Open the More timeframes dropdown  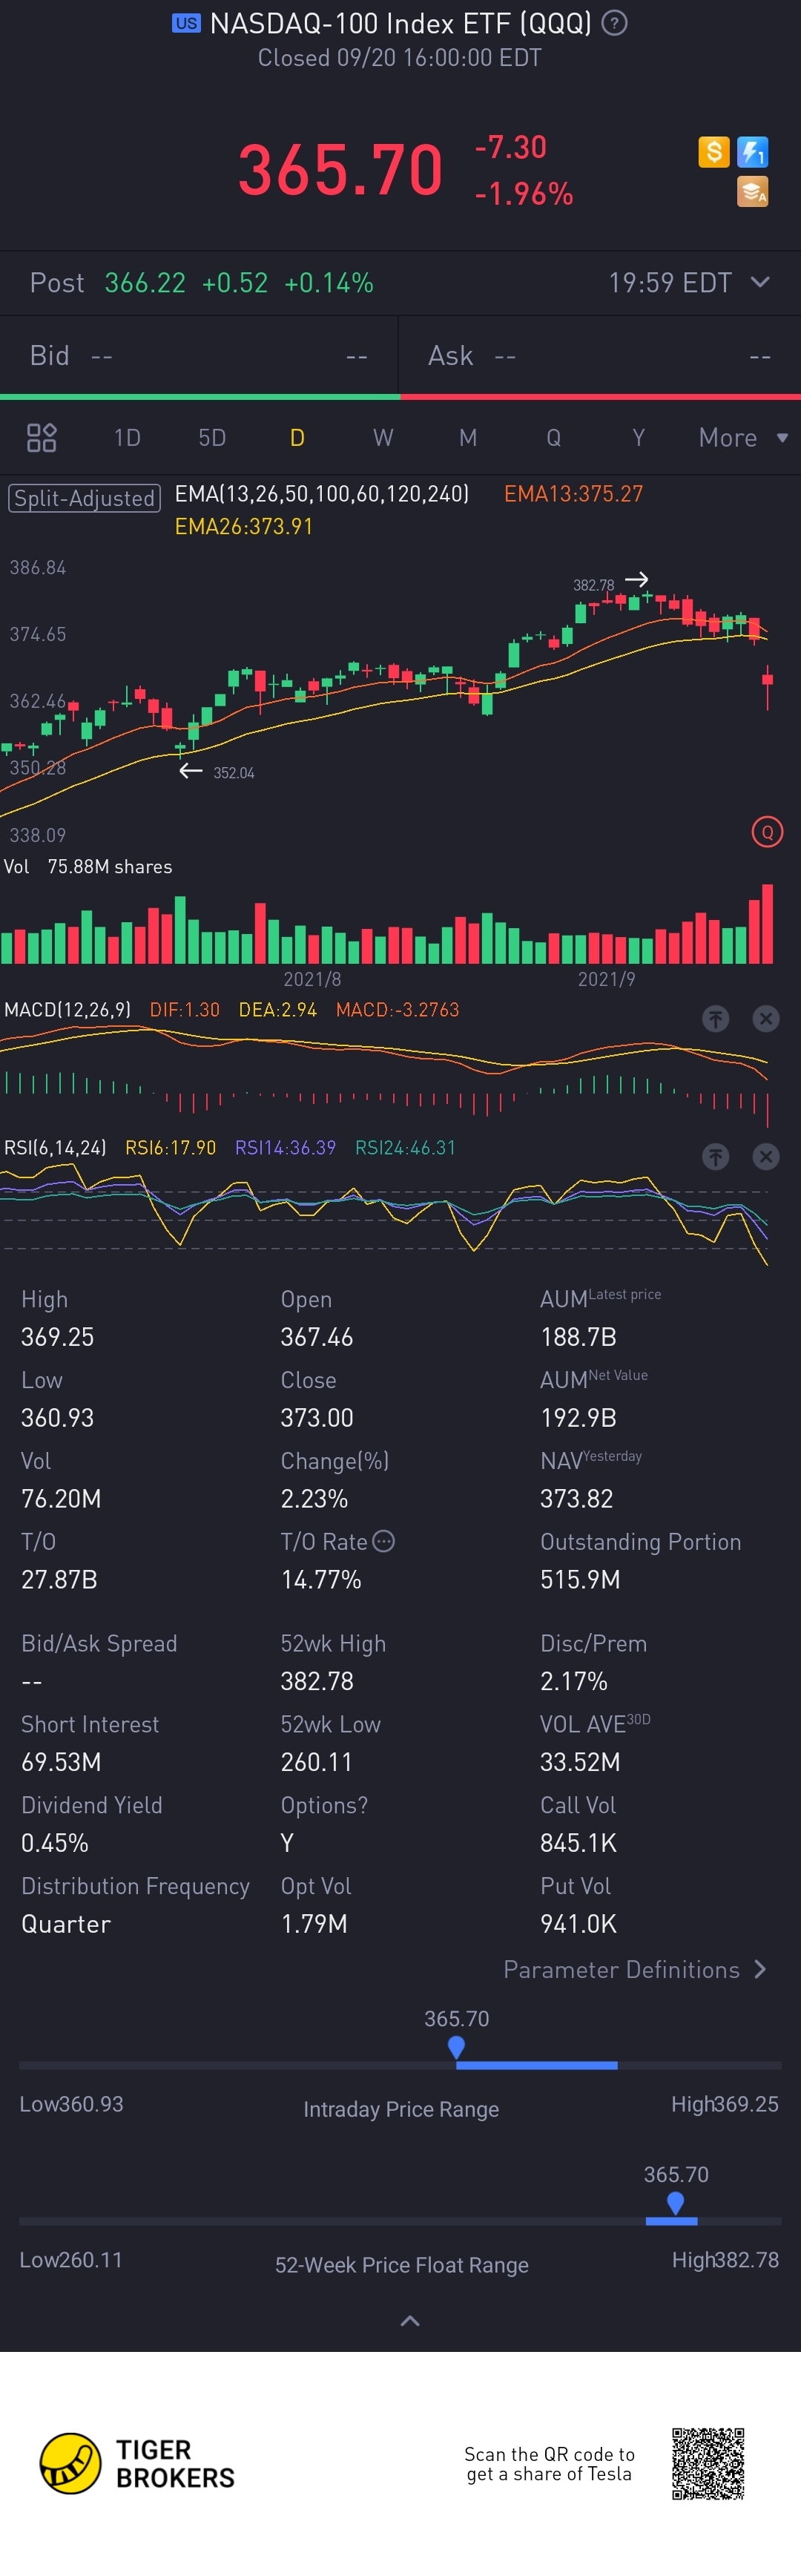point(743,438)
